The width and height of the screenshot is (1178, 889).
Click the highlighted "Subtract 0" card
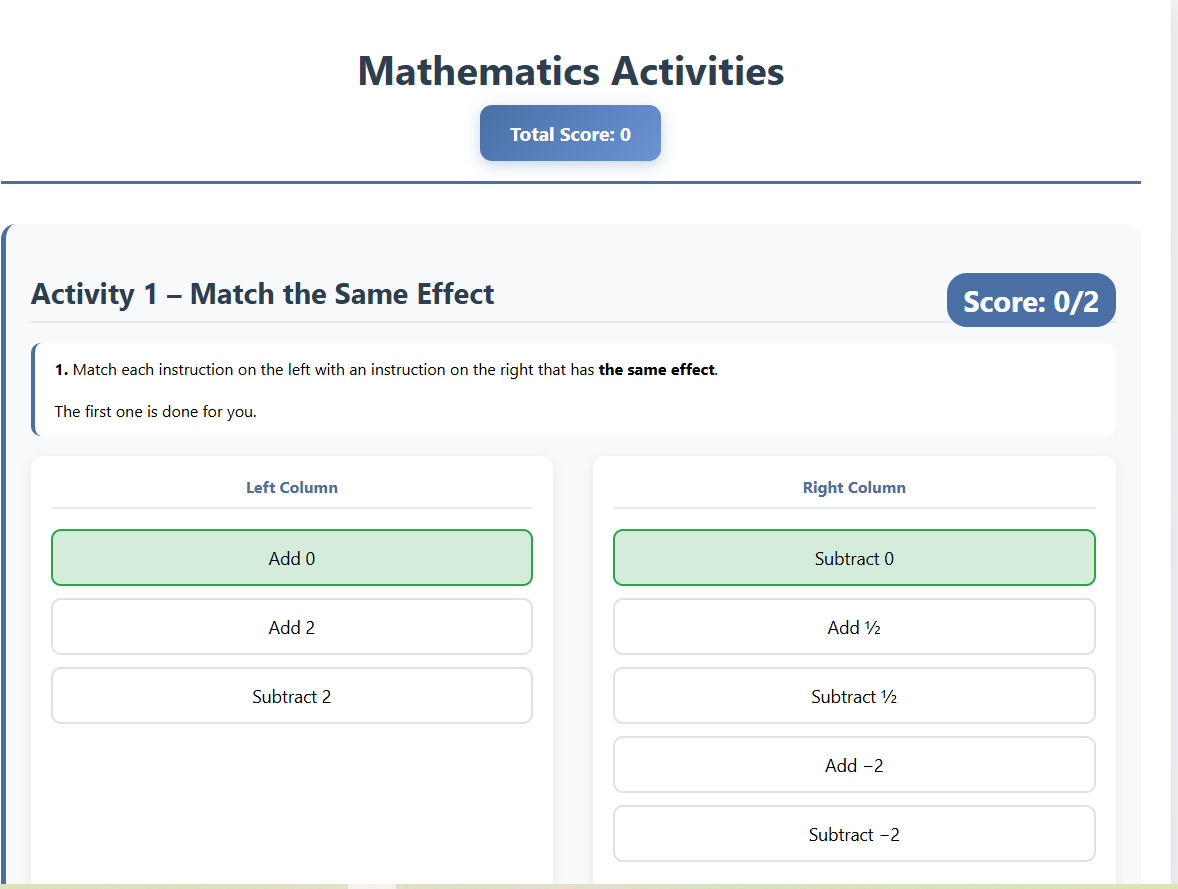(854, 558)
